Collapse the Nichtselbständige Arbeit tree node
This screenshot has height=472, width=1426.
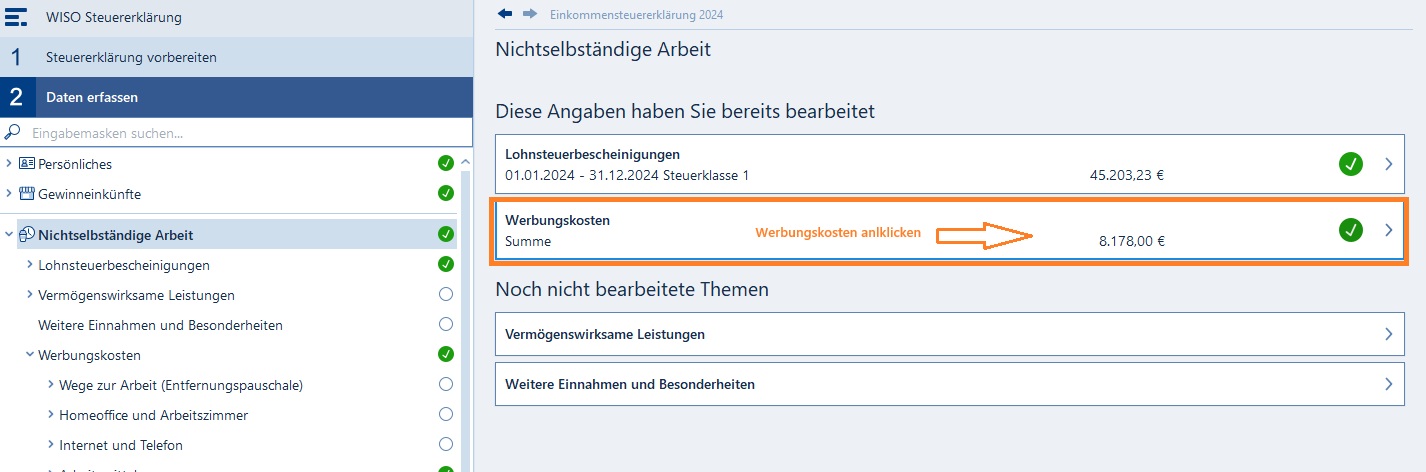coord(9,235)
